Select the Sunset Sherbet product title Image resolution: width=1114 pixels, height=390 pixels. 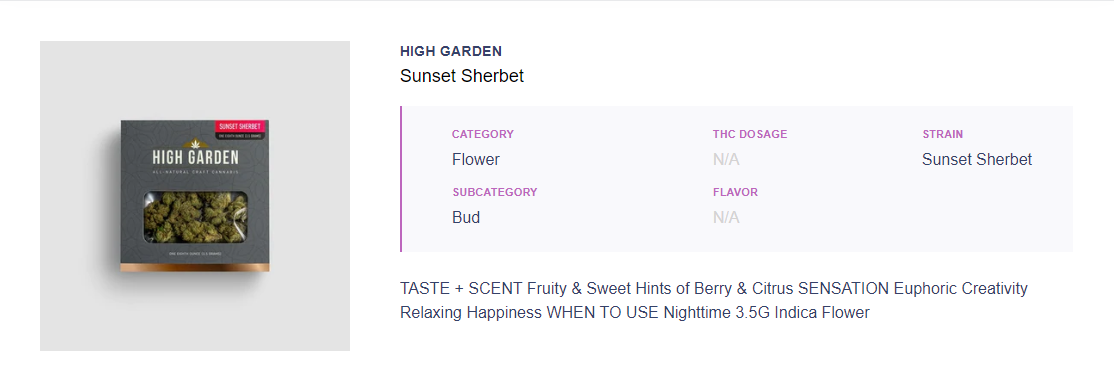(x=462, y=76)
